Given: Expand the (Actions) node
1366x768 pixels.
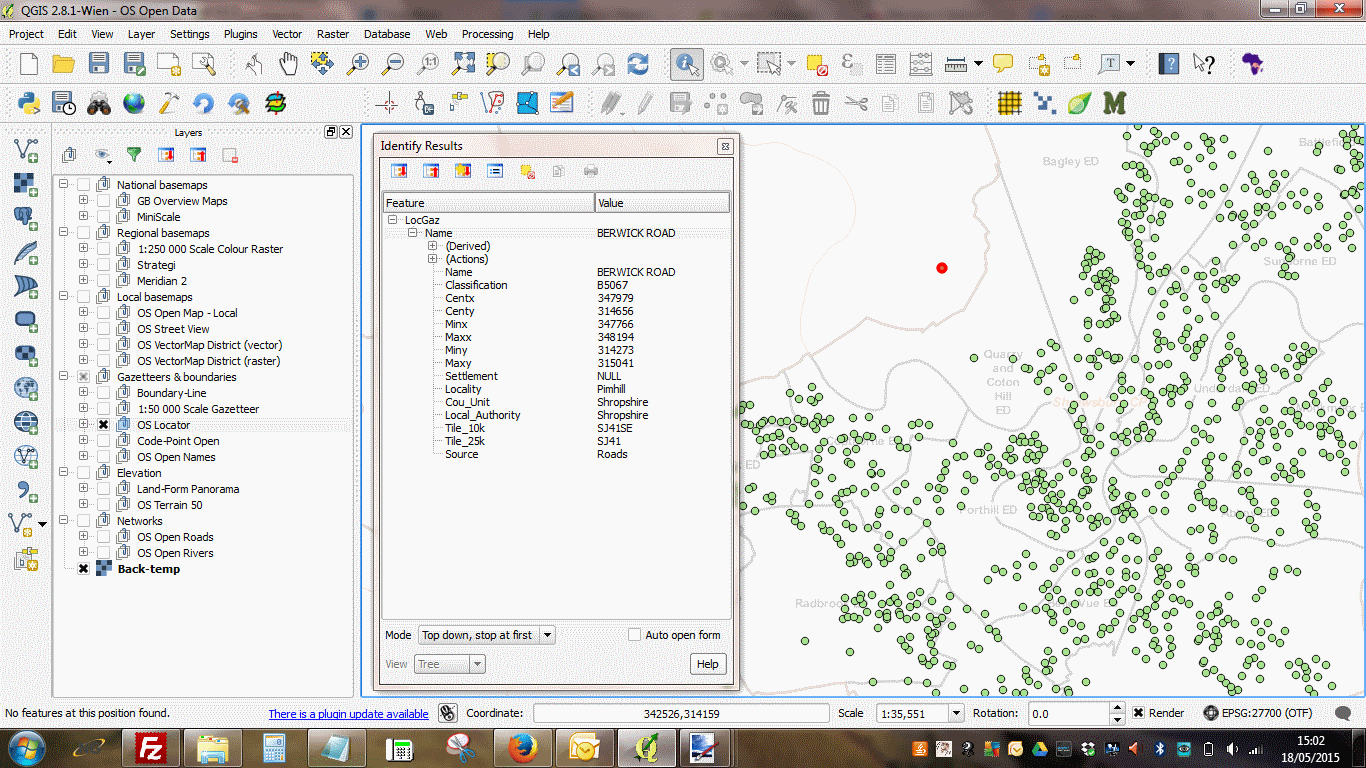Looking at the screenshot, I should 433,259.
